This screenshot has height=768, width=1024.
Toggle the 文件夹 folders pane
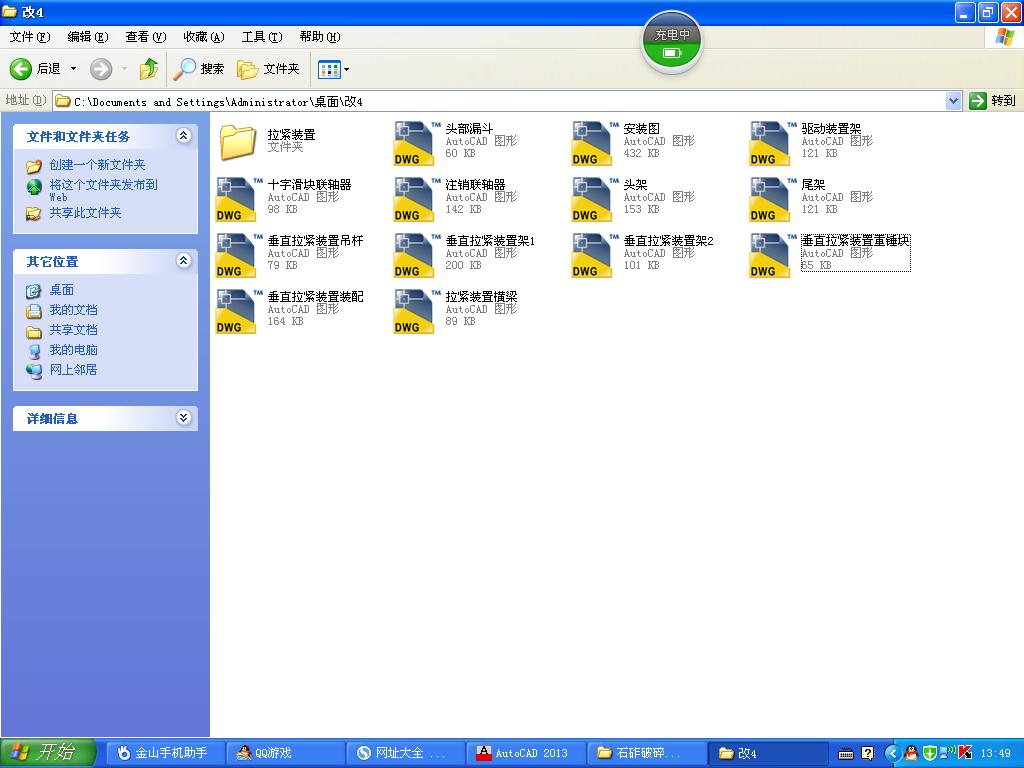(268, 69)
